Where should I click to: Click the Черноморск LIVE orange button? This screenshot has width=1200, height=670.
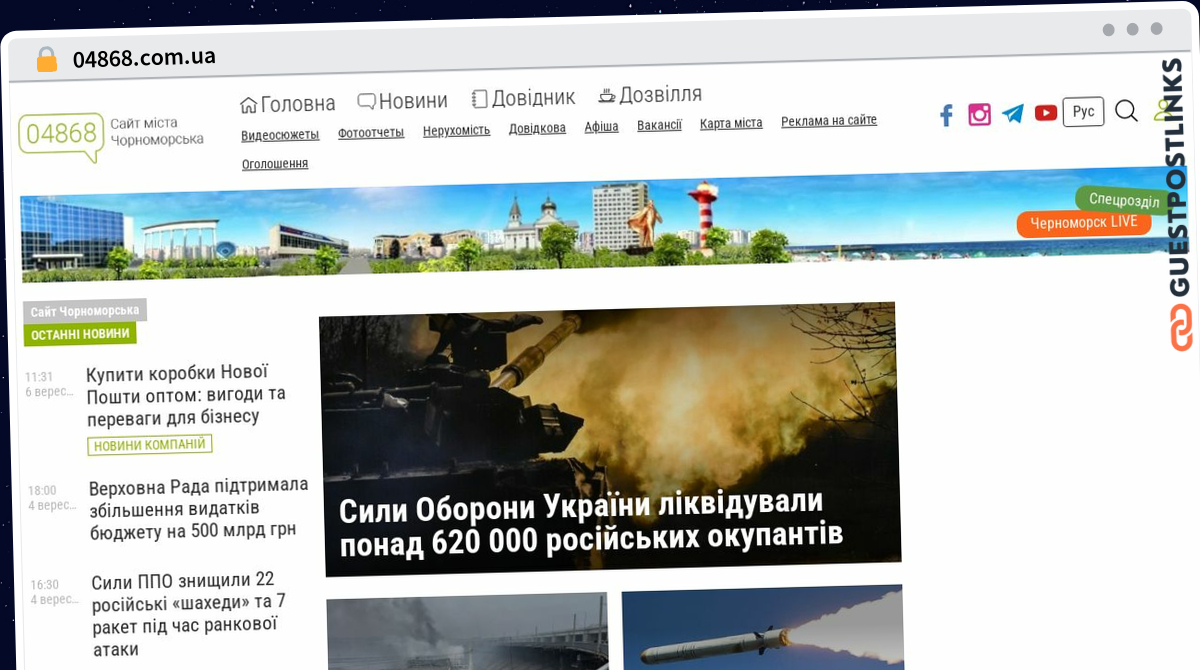point(1084,223)
